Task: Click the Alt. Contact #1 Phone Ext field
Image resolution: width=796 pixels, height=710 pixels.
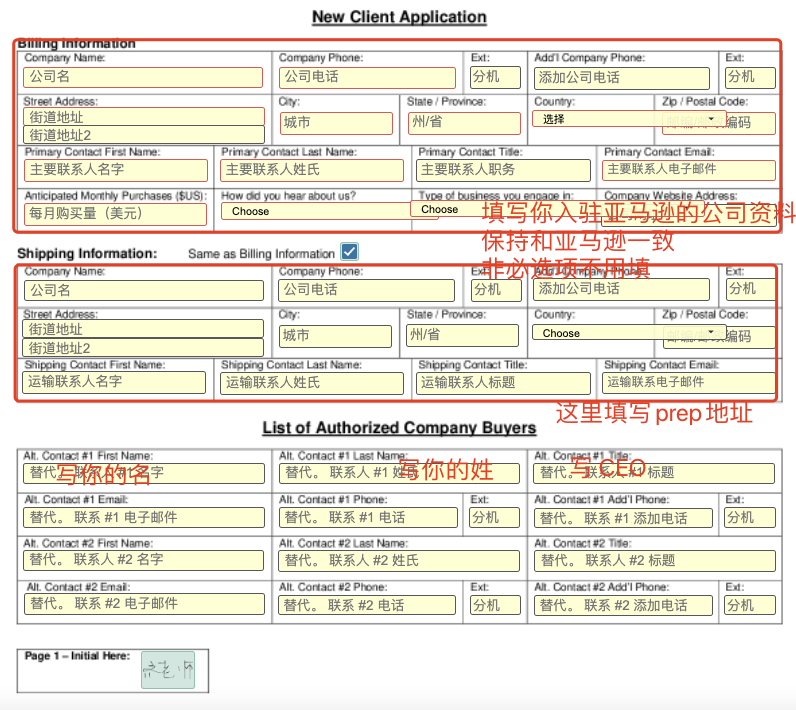Action: coord(494,518)
